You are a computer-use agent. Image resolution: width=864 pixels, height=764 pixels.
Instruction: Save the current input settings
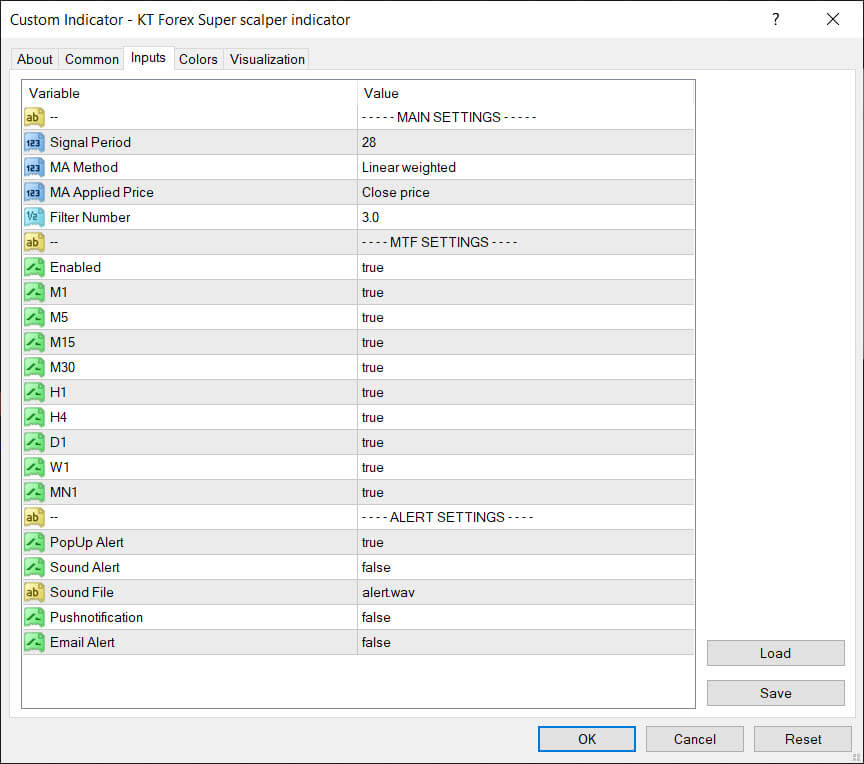coord(775,693)
